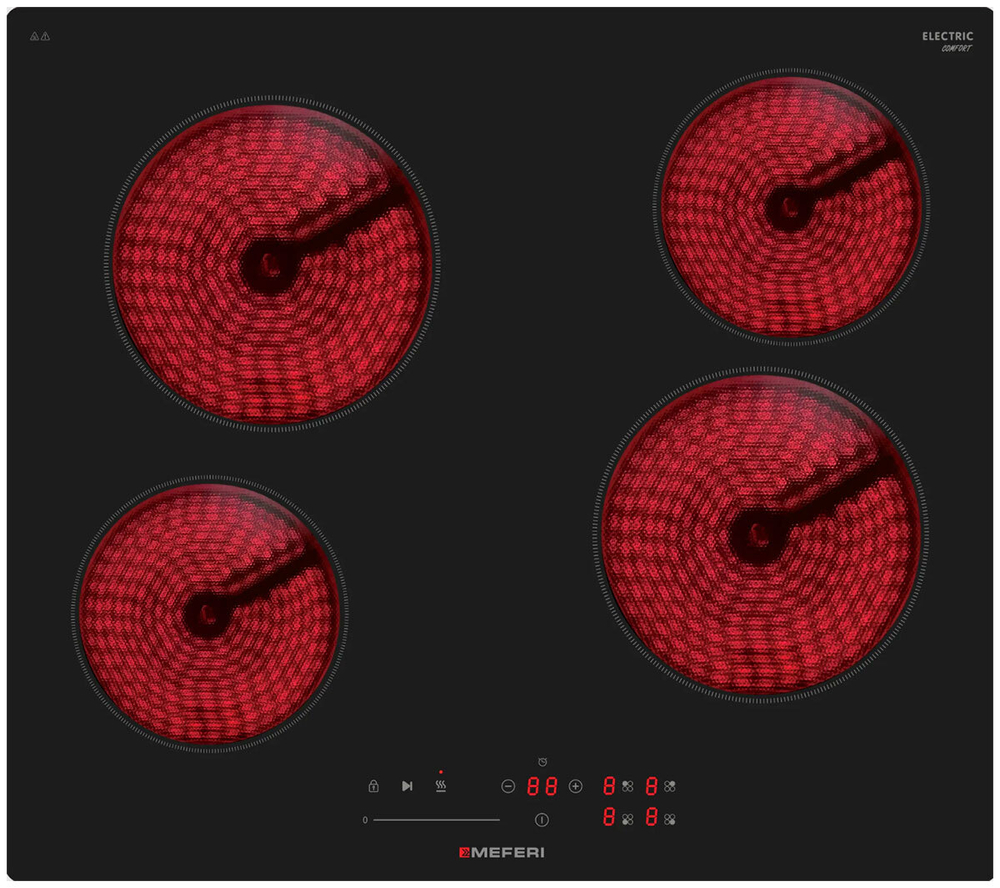
Task: Tap the 0 mark at slider start
Action: (x=365, y=820)
